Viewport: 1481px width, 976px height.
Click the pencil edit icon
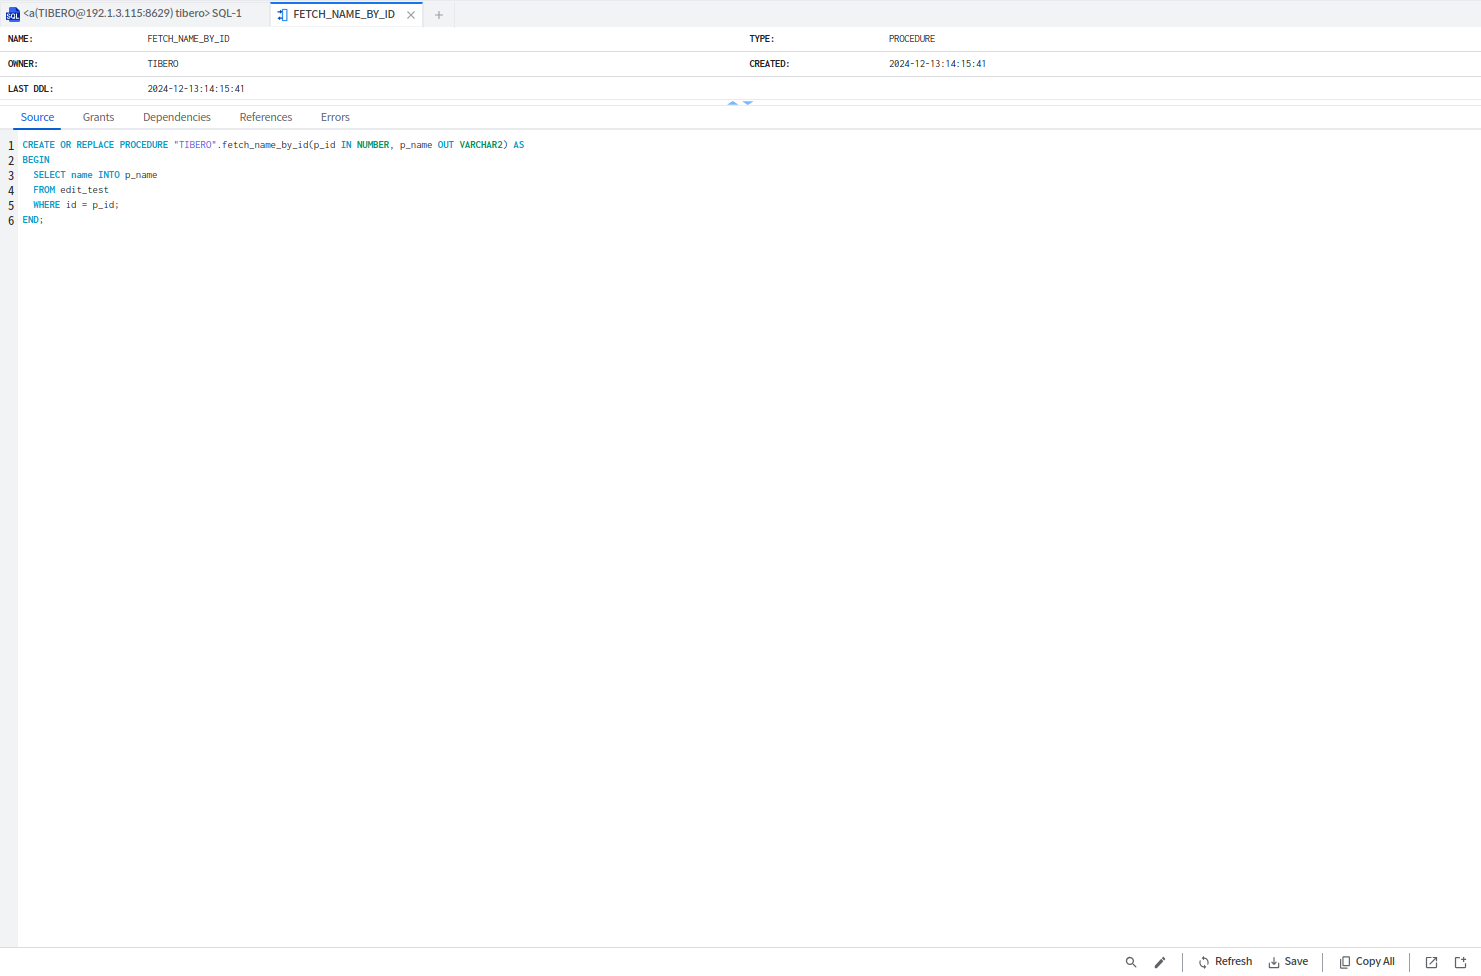point(1160,962)
